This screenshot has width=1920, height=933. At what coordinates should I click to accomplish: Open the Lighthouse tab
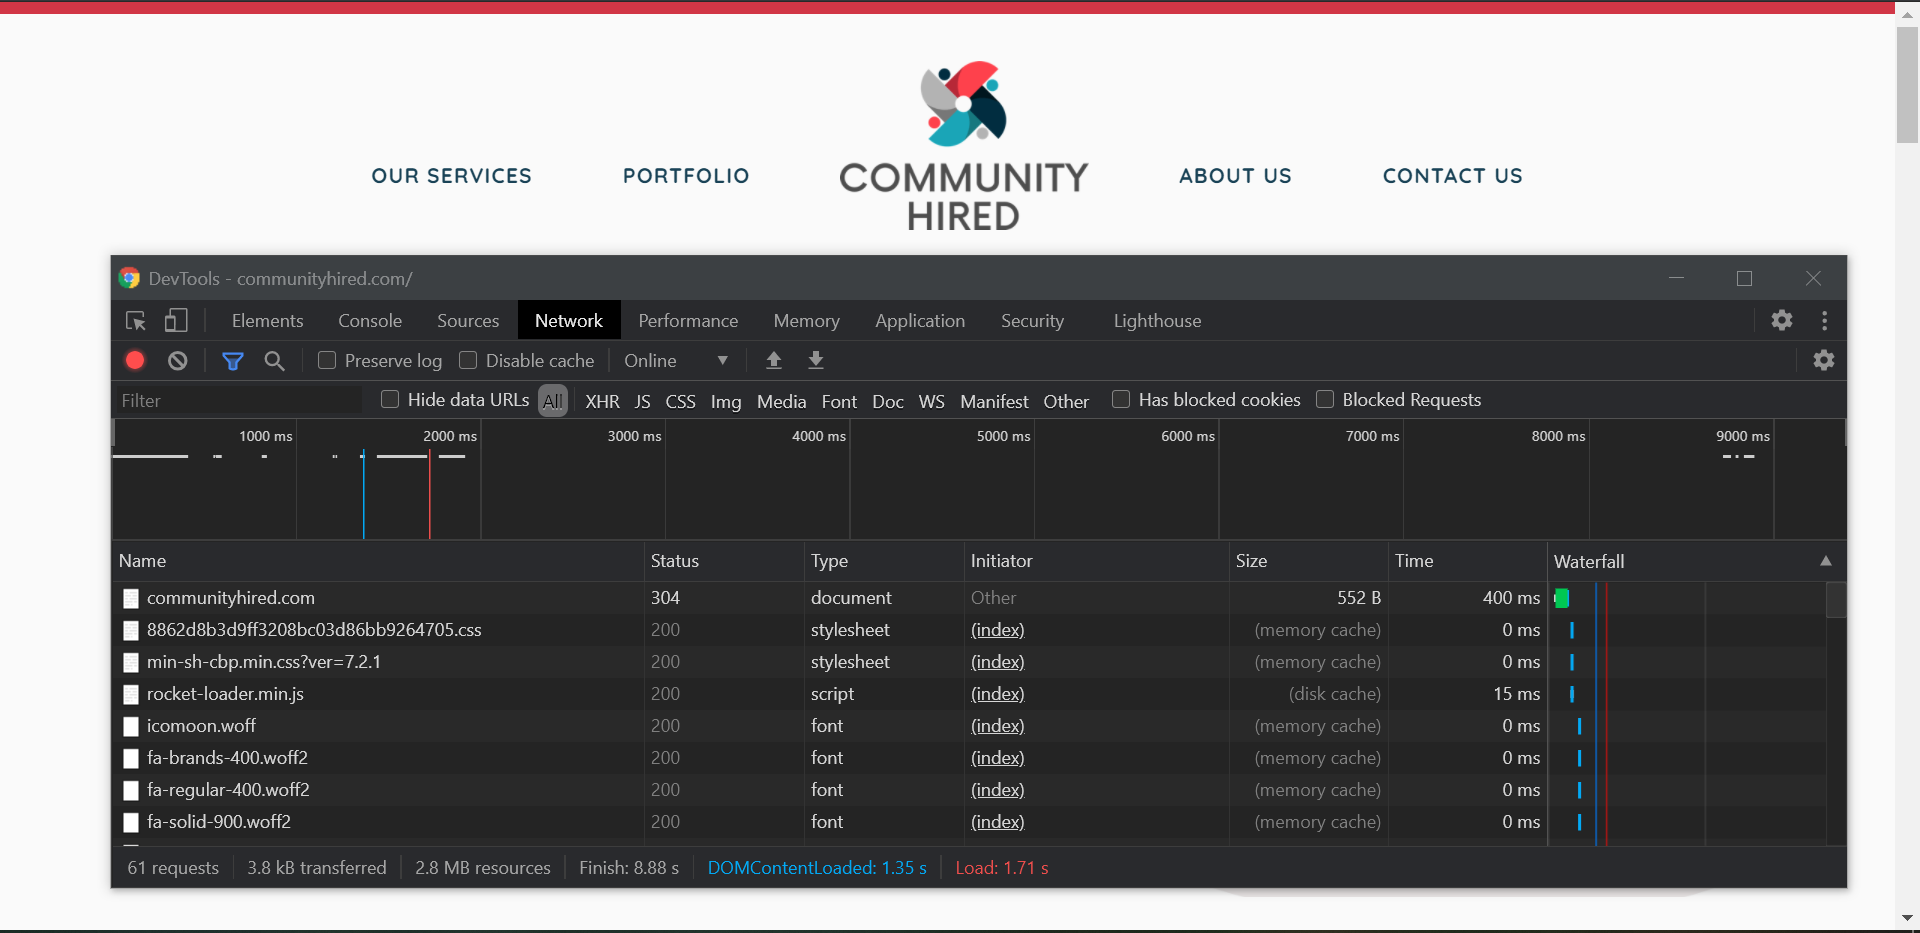(x=1157, y=321)
